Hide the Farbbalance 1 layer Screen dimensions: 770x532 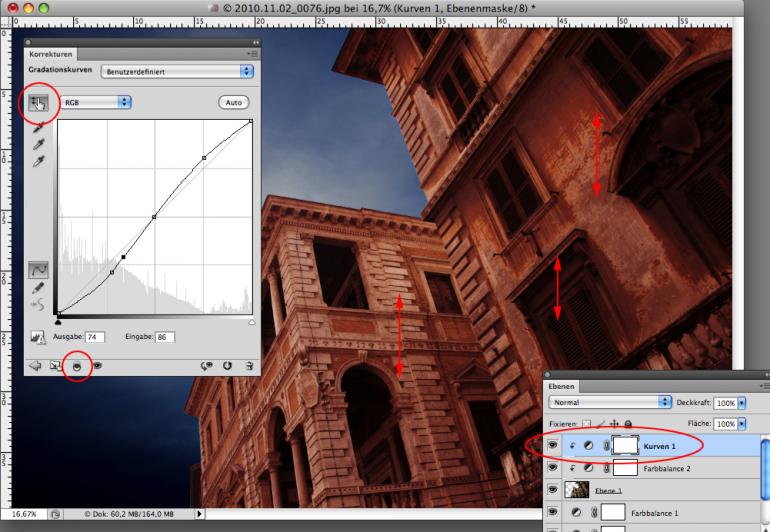553,512
